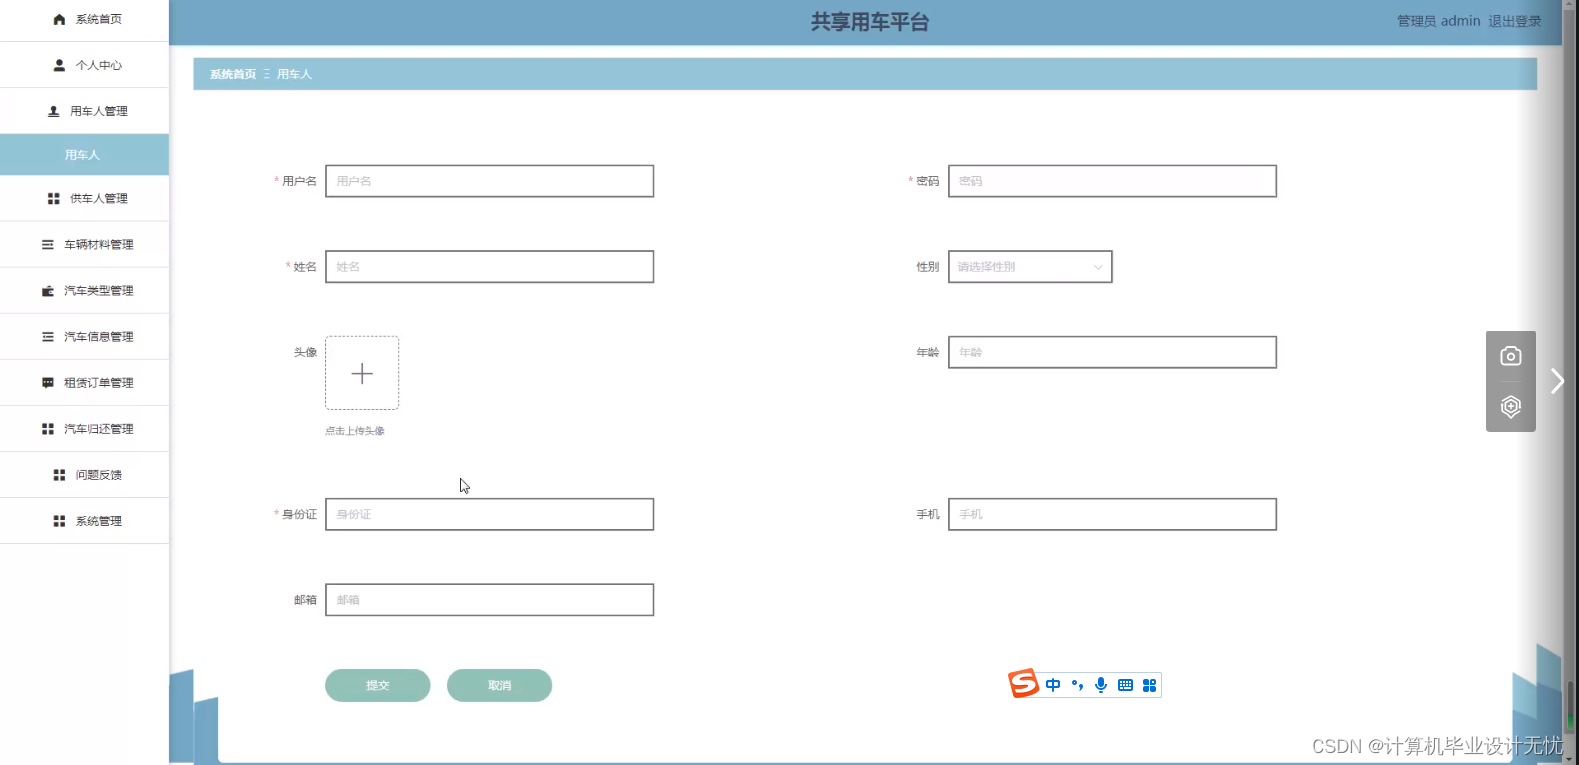Expand 用车人管理 menu item

click(x=84, y=111)
